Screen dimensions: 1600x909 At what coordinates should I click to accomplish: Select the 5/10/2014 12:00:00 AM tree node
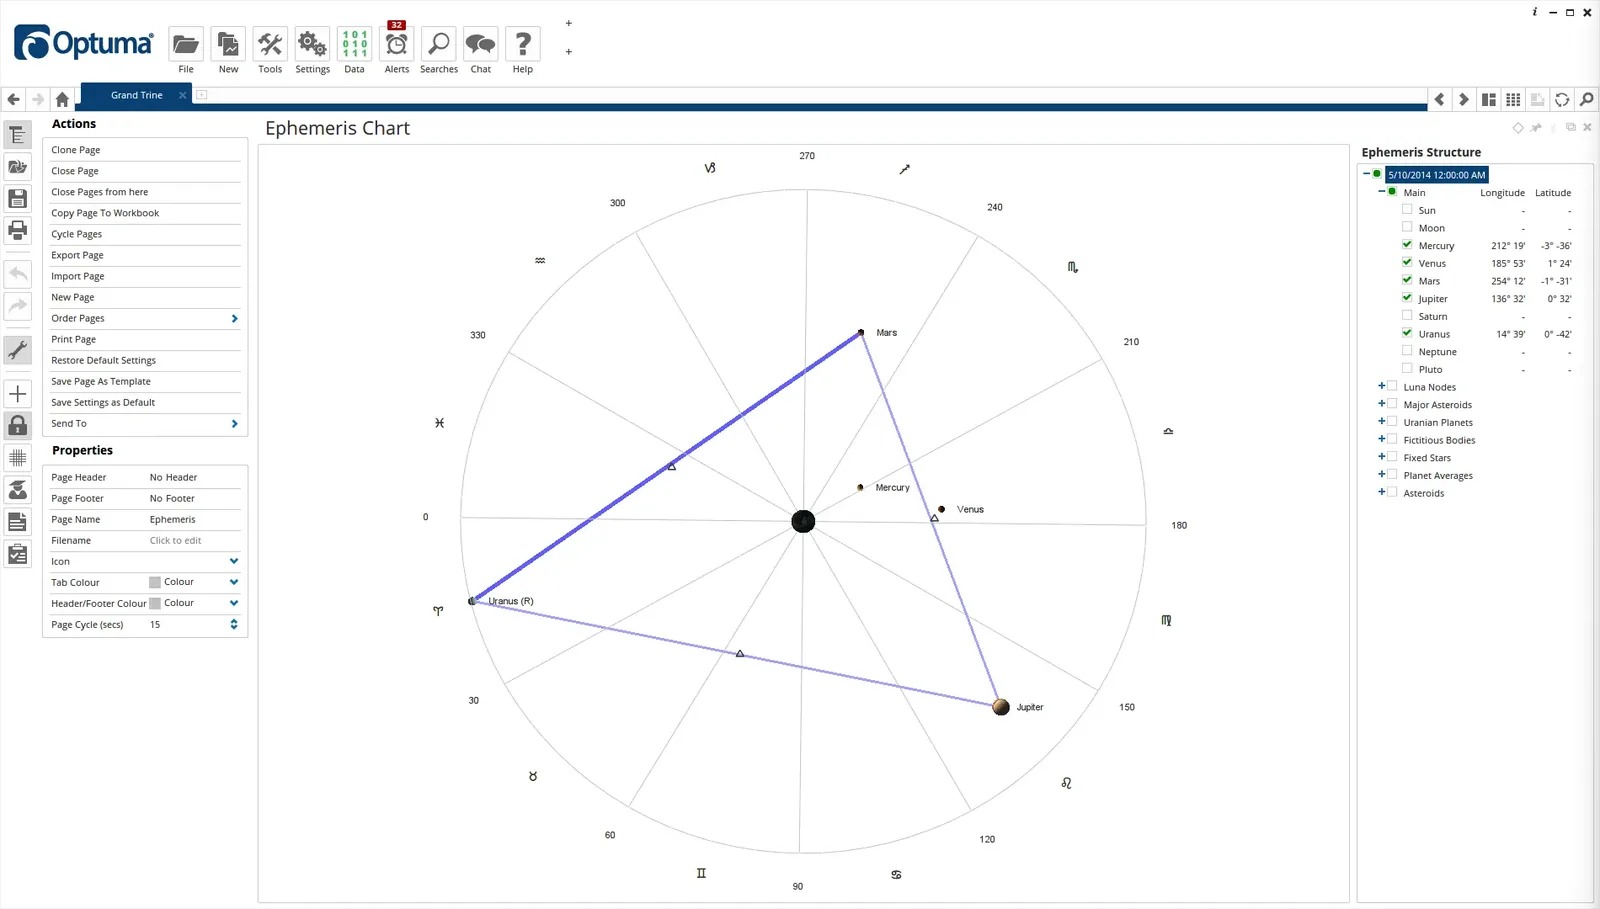pos(1437,175)
